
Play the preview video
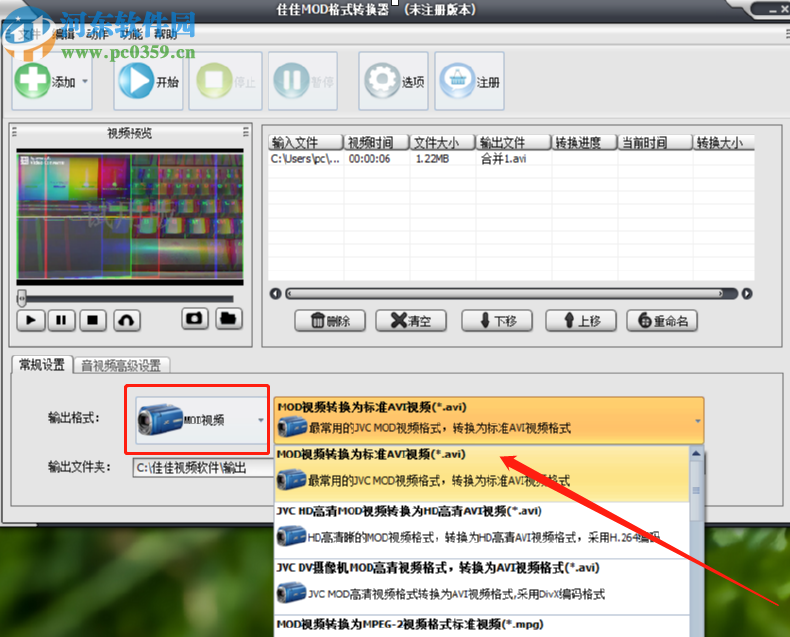click(x=31, y=320)
